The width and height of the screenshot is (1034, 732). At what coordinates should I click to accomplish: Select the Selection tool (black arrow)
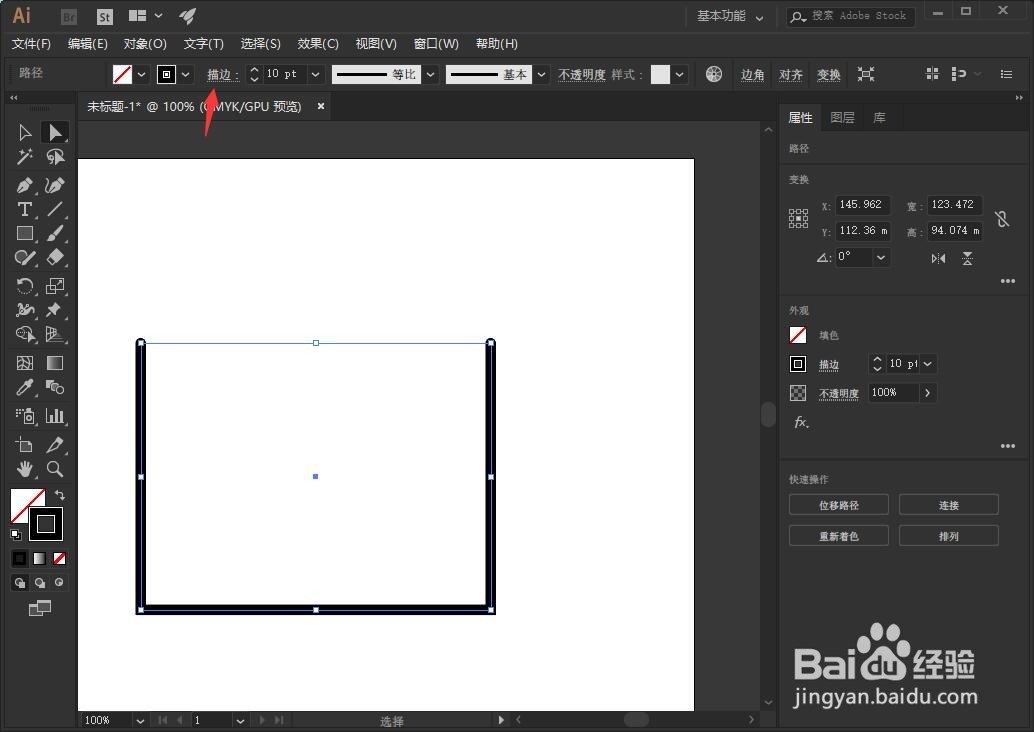click(24, 133)
